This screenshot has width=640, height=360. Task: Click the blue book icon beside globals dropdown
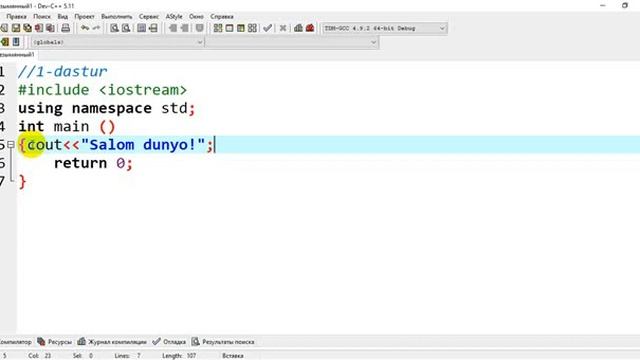pos(16,42)
